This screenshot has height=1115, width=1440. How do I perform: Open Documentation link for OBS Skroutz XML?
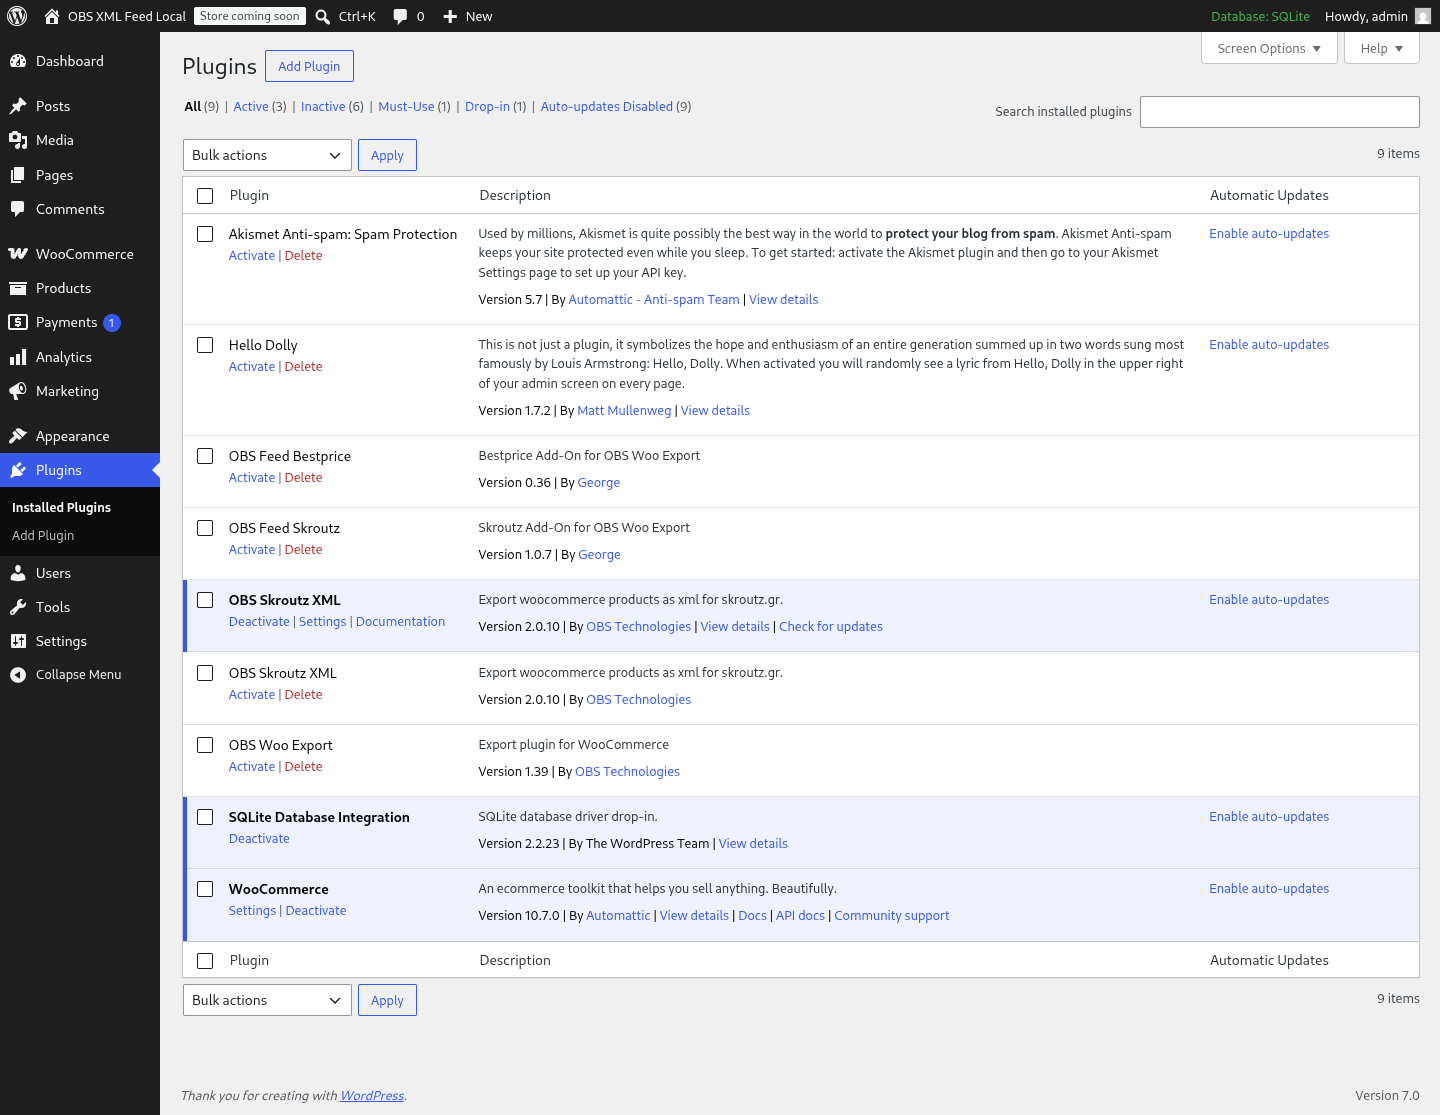(400, 622)
